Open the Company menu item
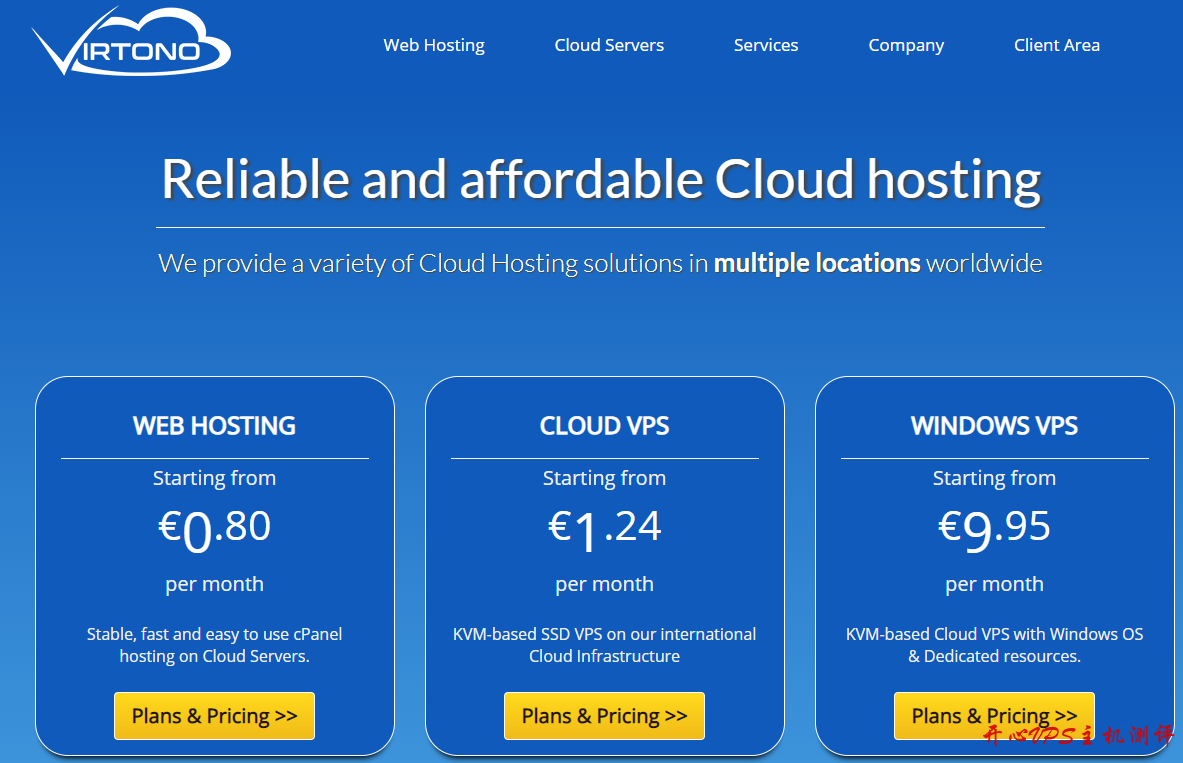The image size is (1183, 763). (x=906, y=45)
